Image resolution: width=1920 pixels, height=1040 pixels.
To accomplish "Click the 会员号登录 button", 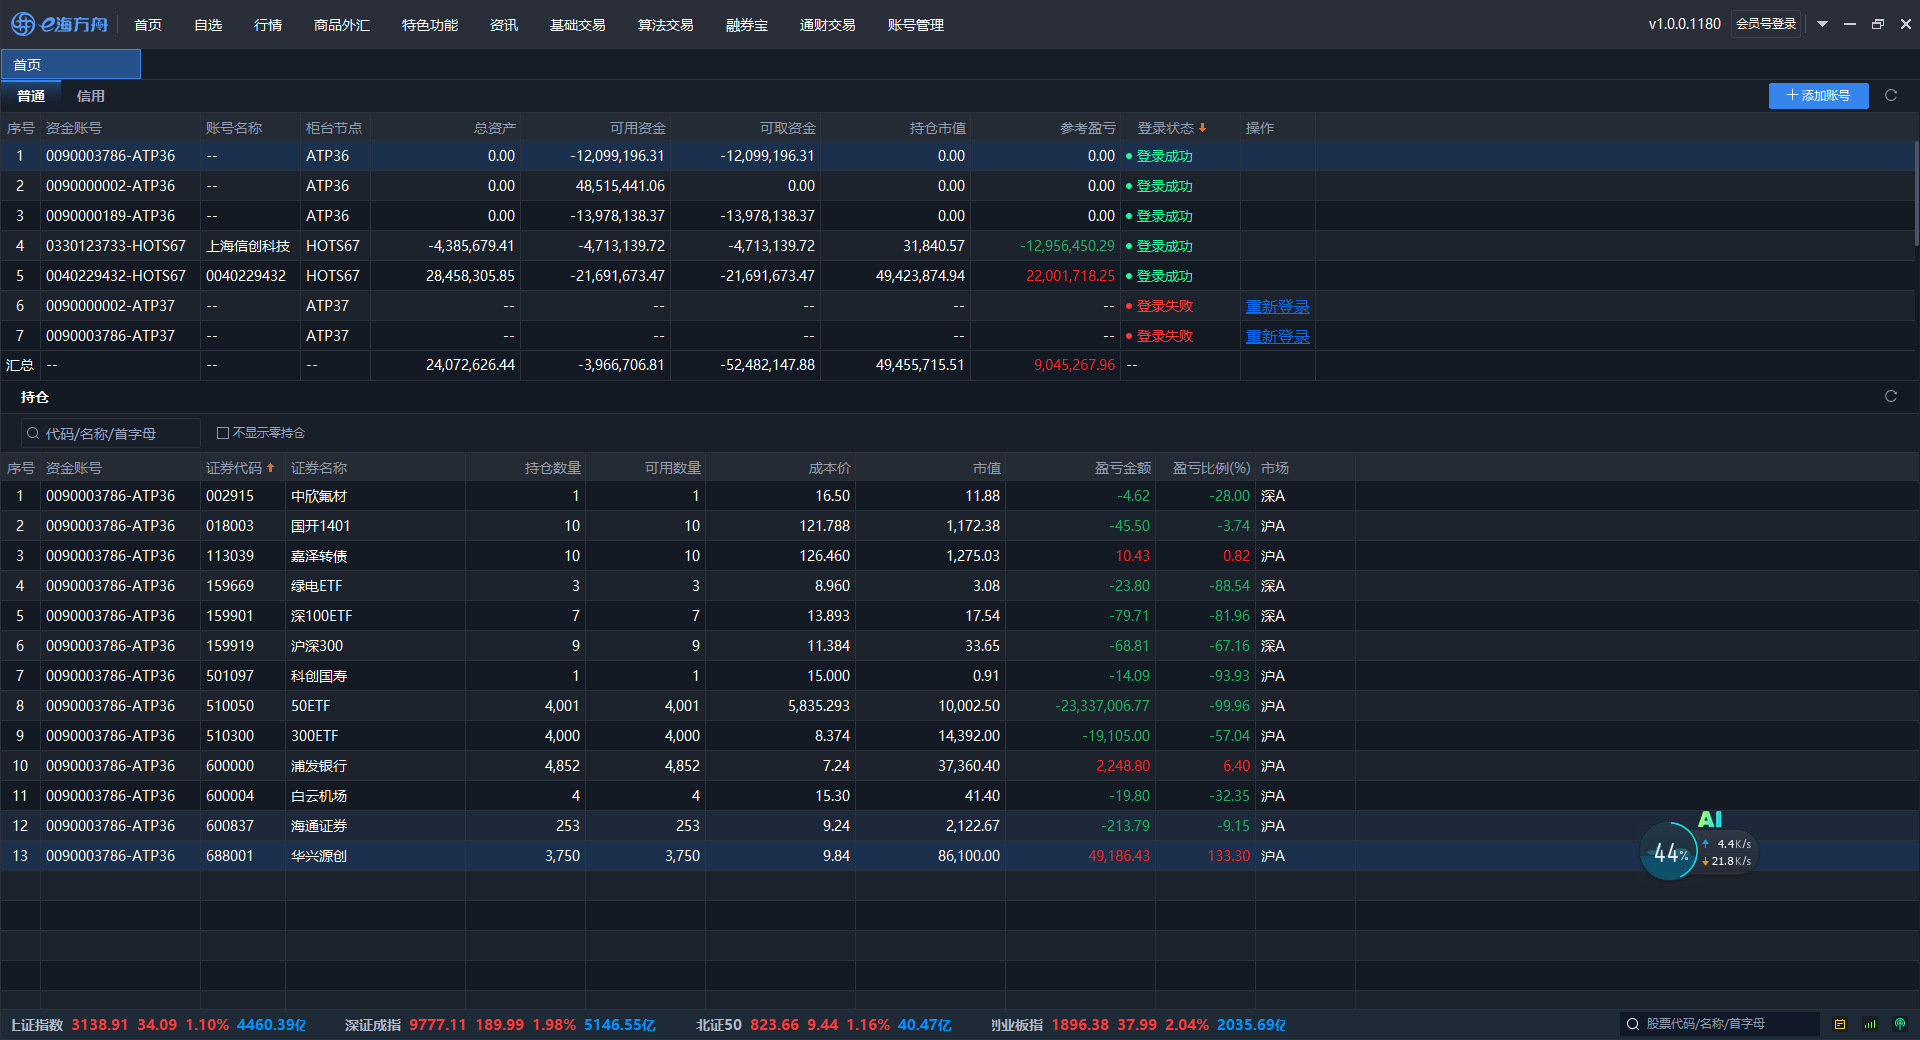I will coord(1766,24).
